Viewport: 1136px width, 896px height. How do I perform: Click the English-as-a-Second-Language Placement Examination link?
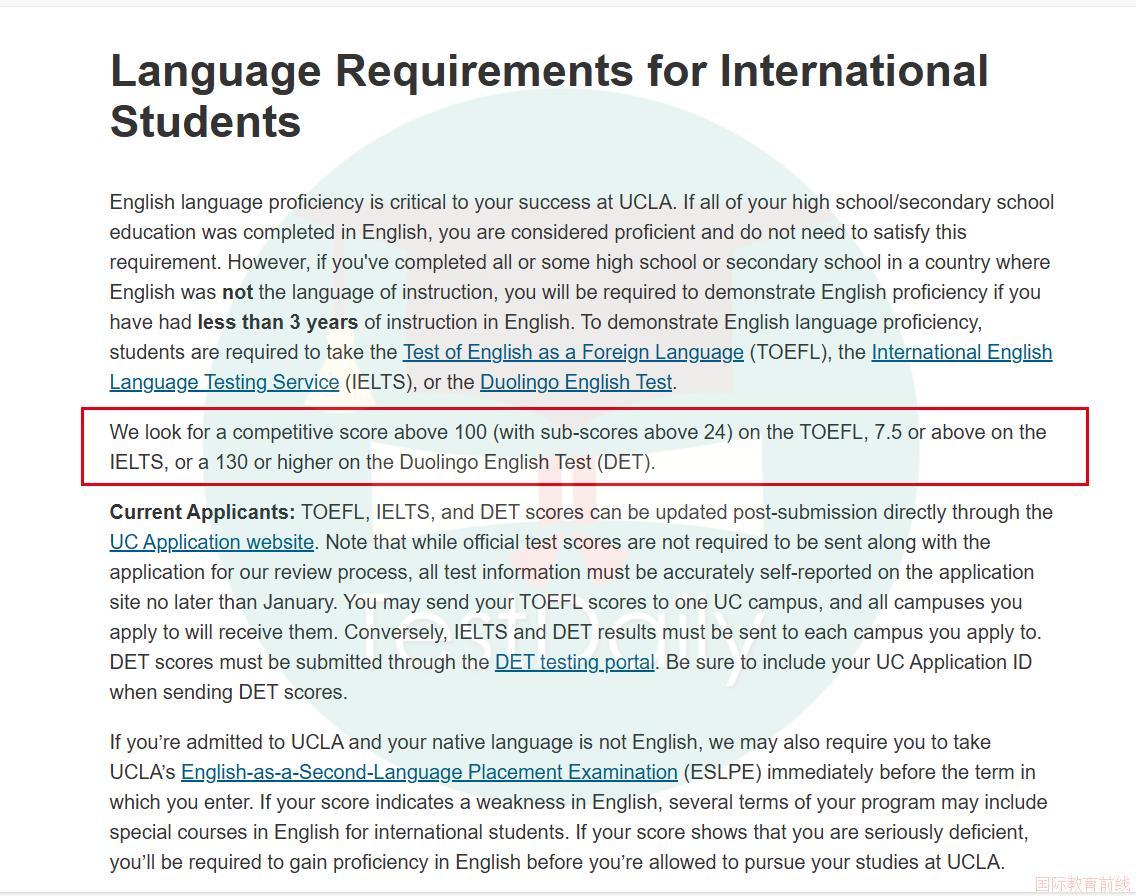429,772
